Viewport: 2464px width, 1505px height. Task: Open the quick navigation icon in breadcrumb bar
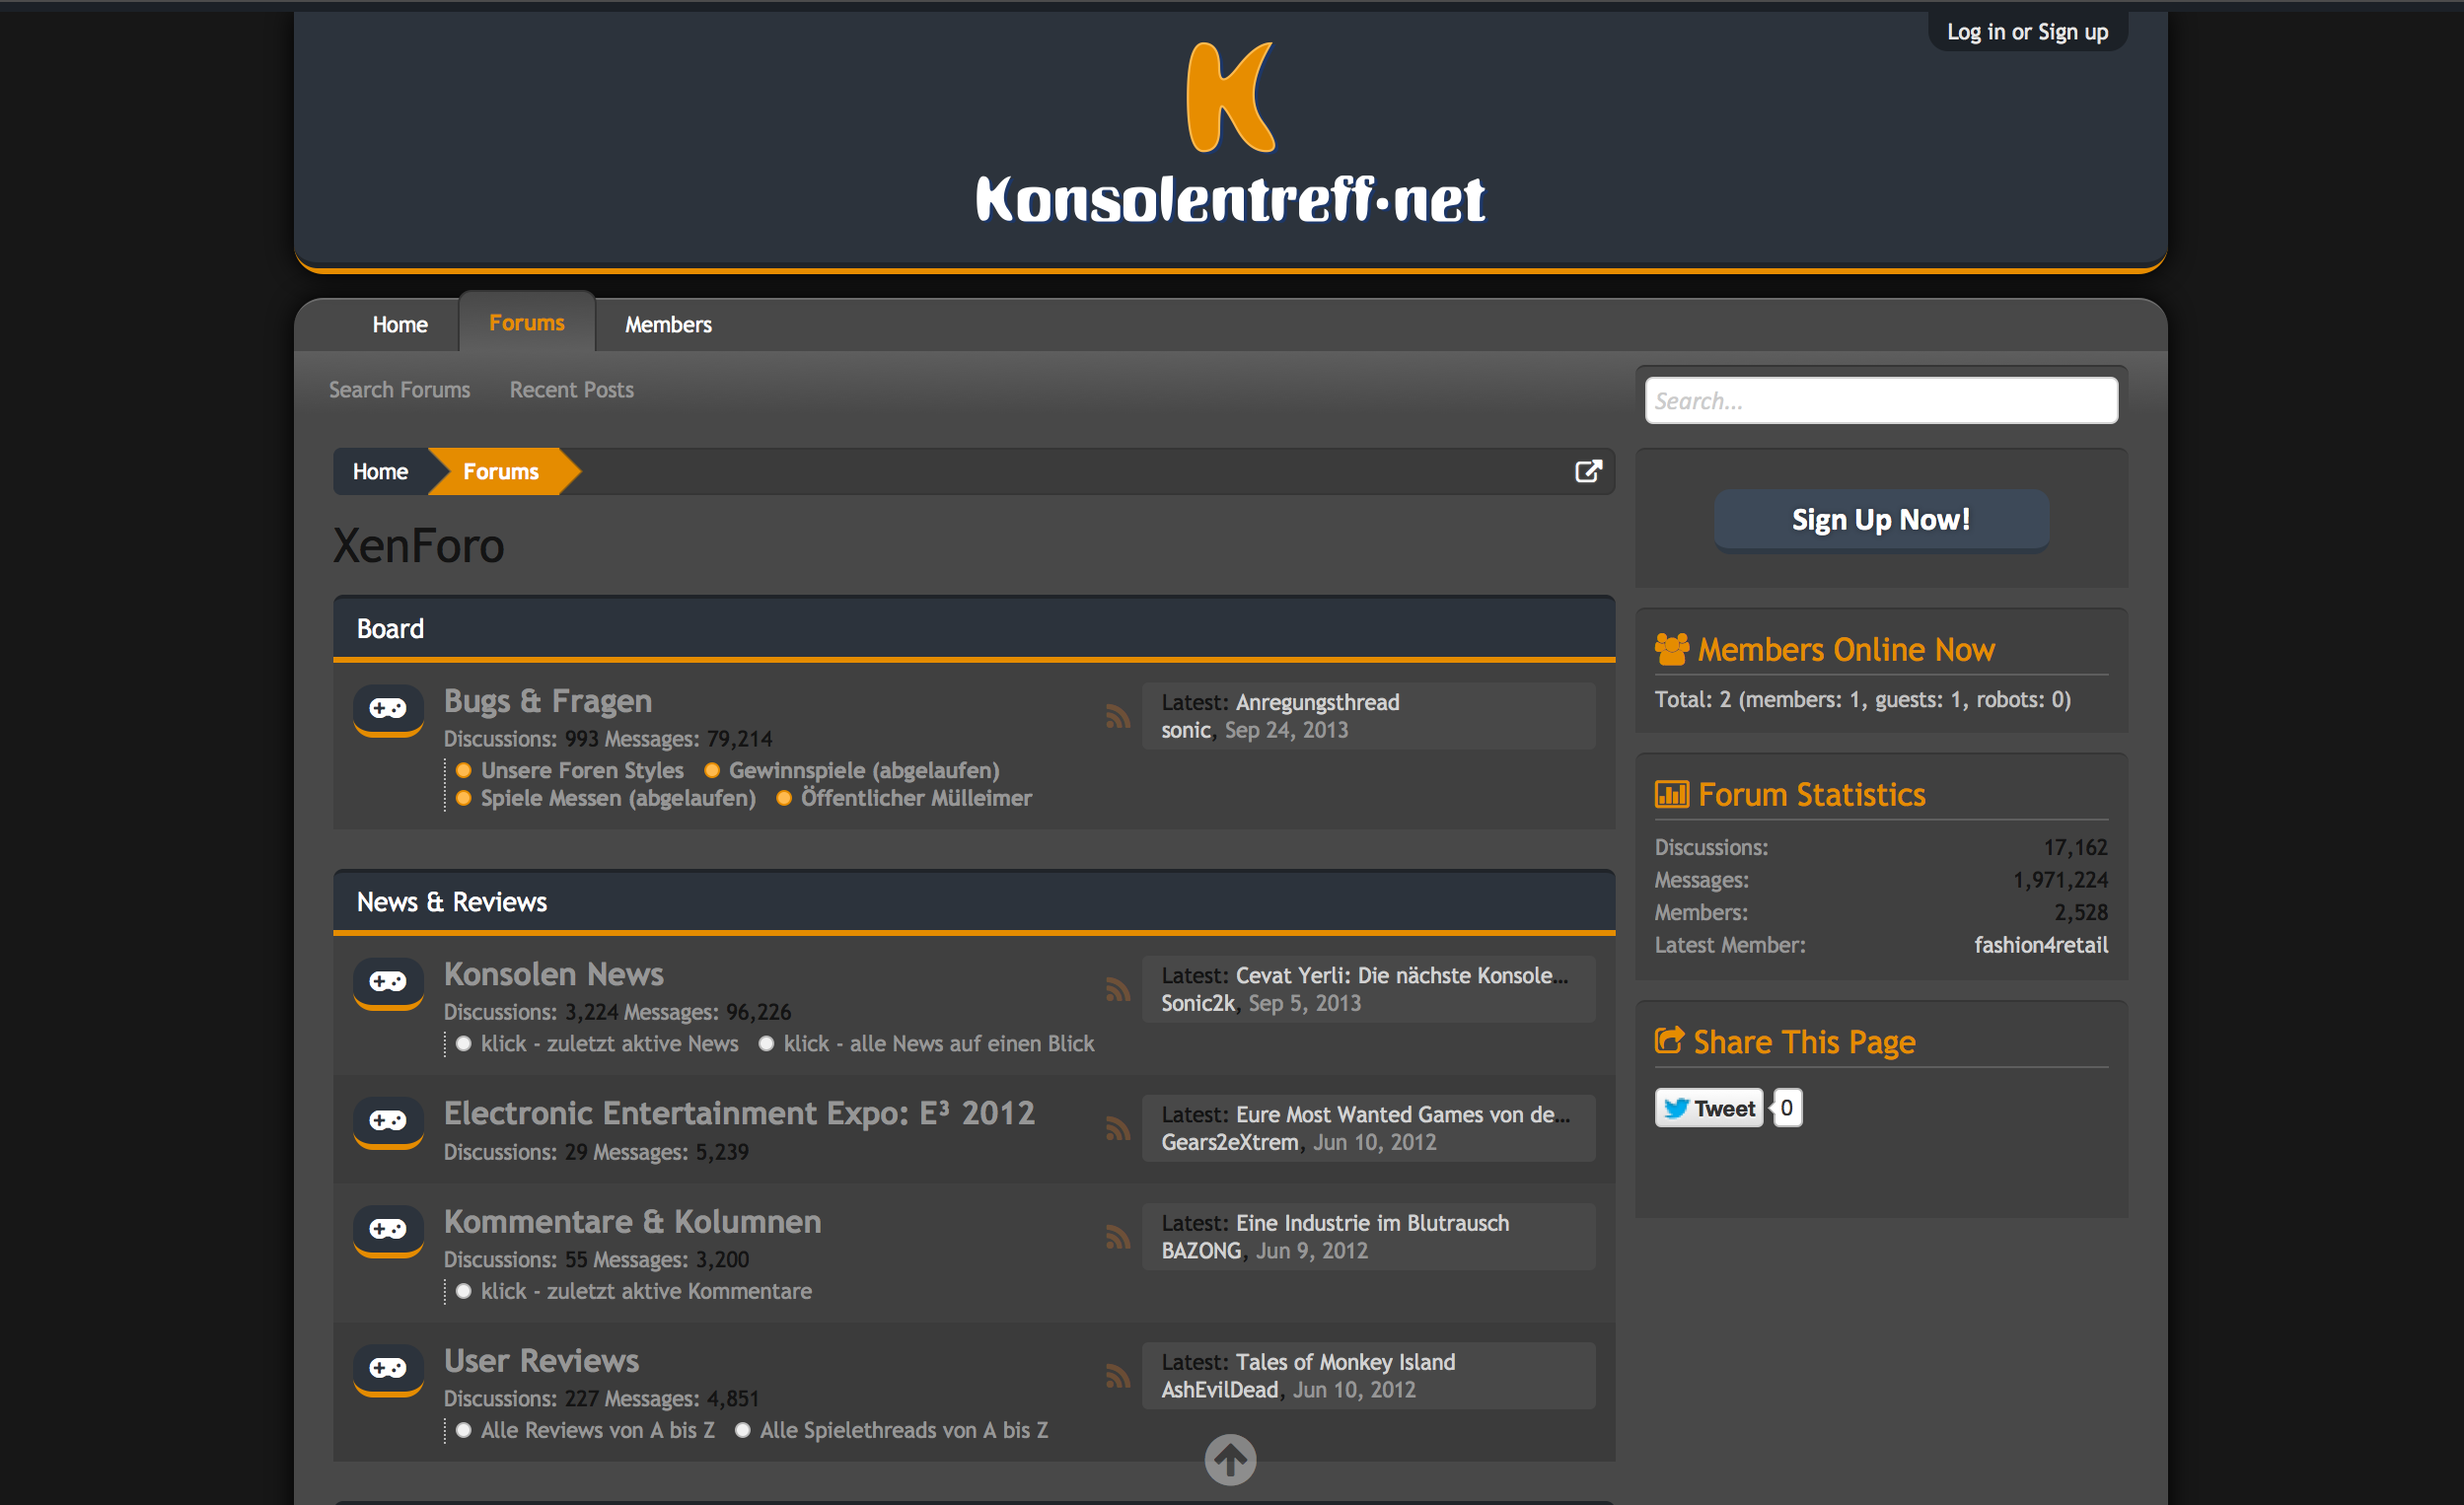tap(1588, 471)
